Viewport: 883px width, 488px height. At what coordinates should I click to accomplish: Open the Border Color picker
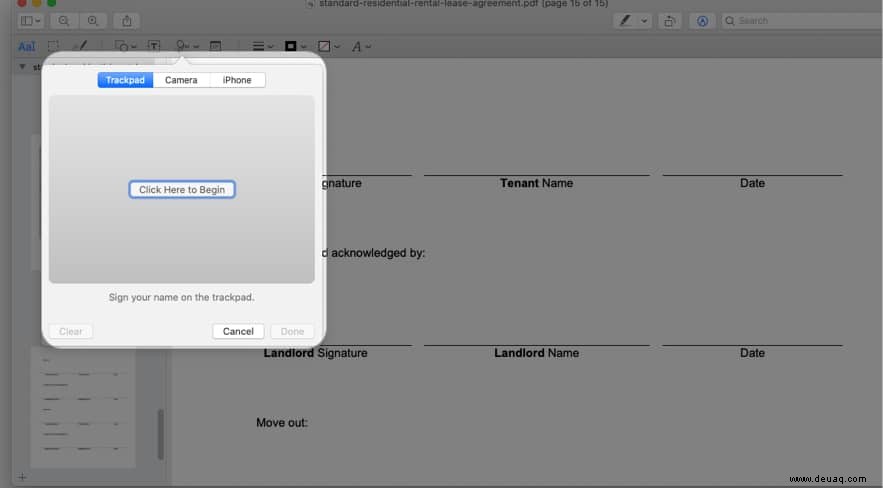pyautogui.click(x=295, y=46)
